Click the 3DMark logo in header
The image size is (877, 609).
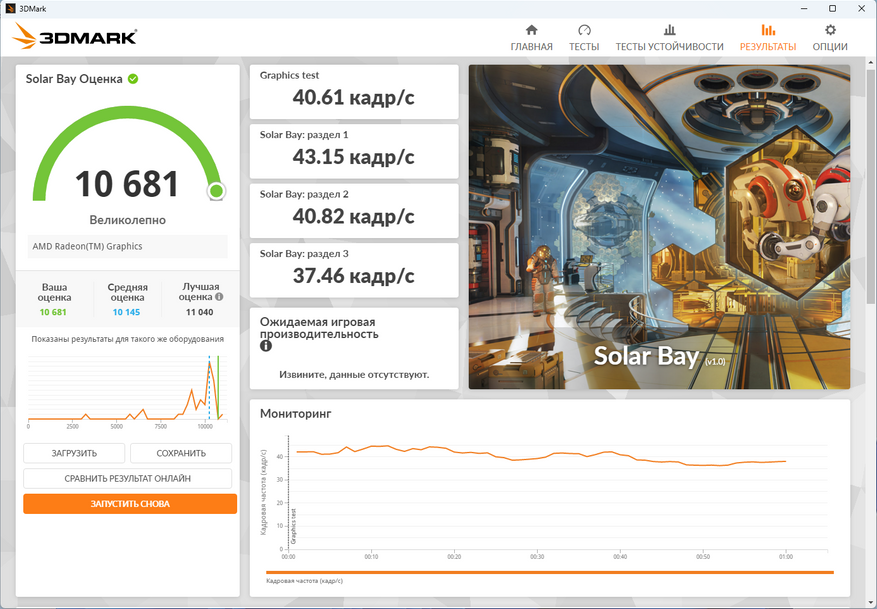[75, 36]
